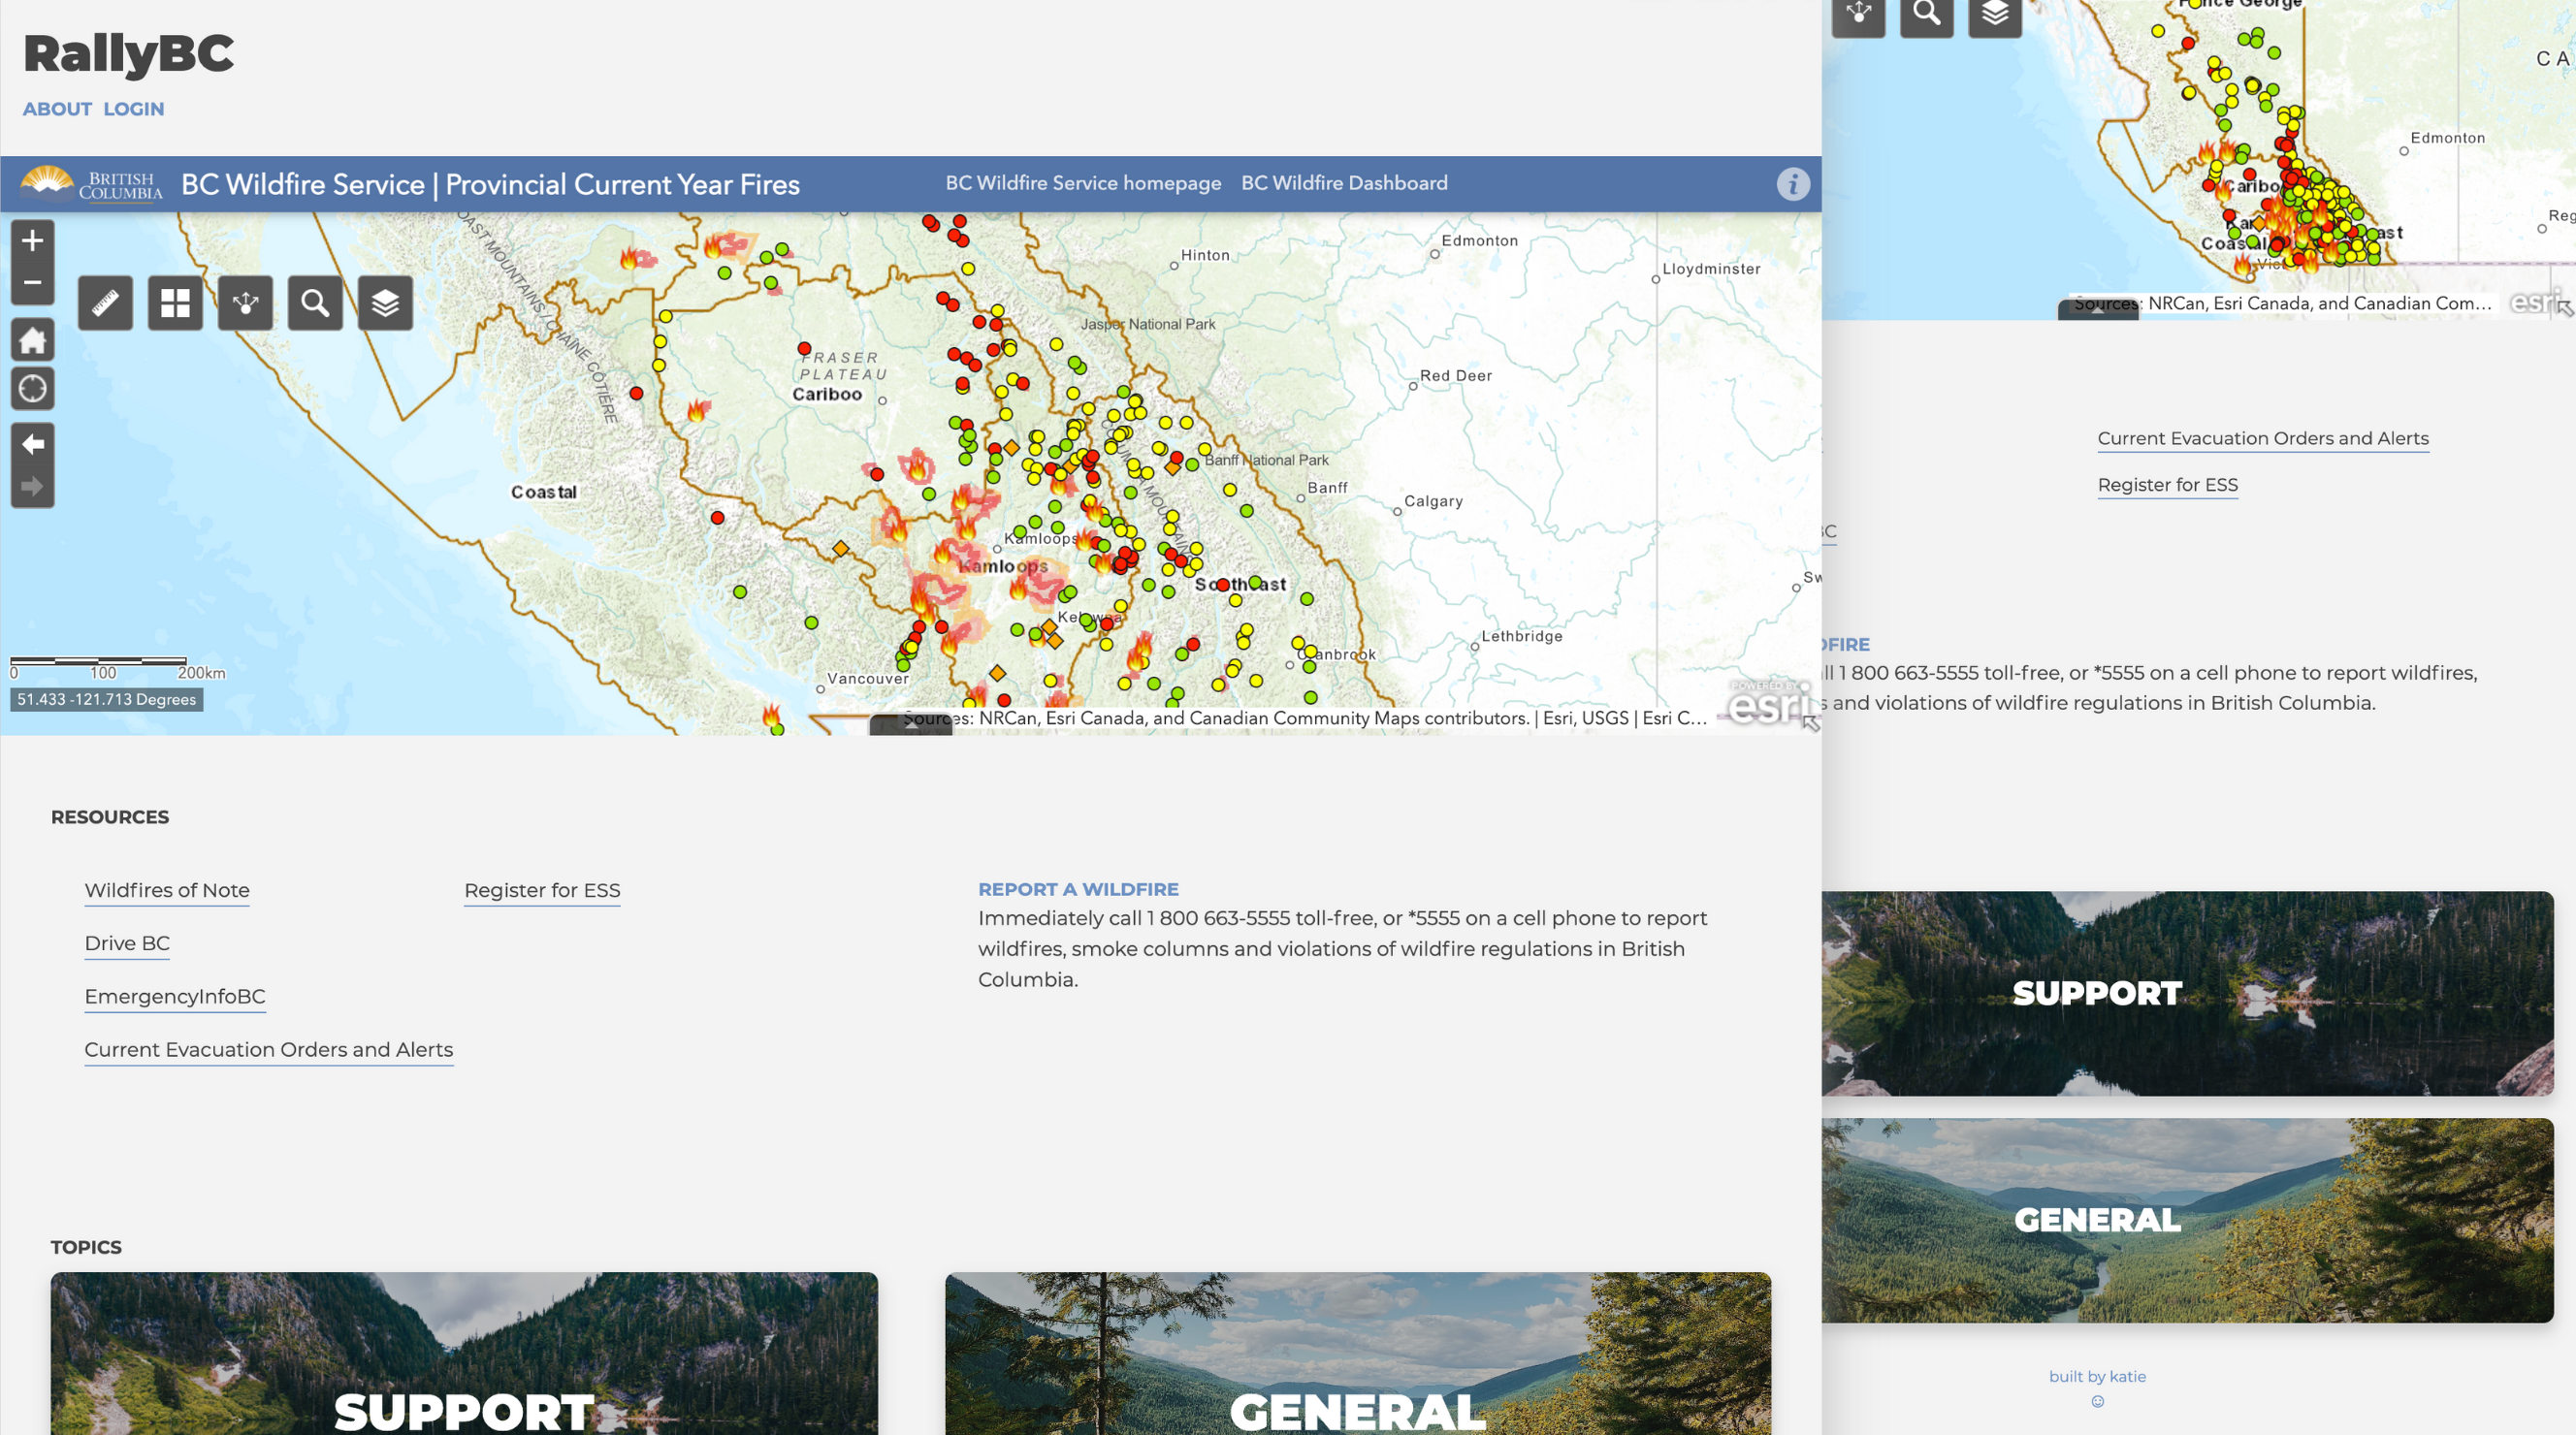
Task: Click the Red Deer label on map
Action: pos(1456,376)
